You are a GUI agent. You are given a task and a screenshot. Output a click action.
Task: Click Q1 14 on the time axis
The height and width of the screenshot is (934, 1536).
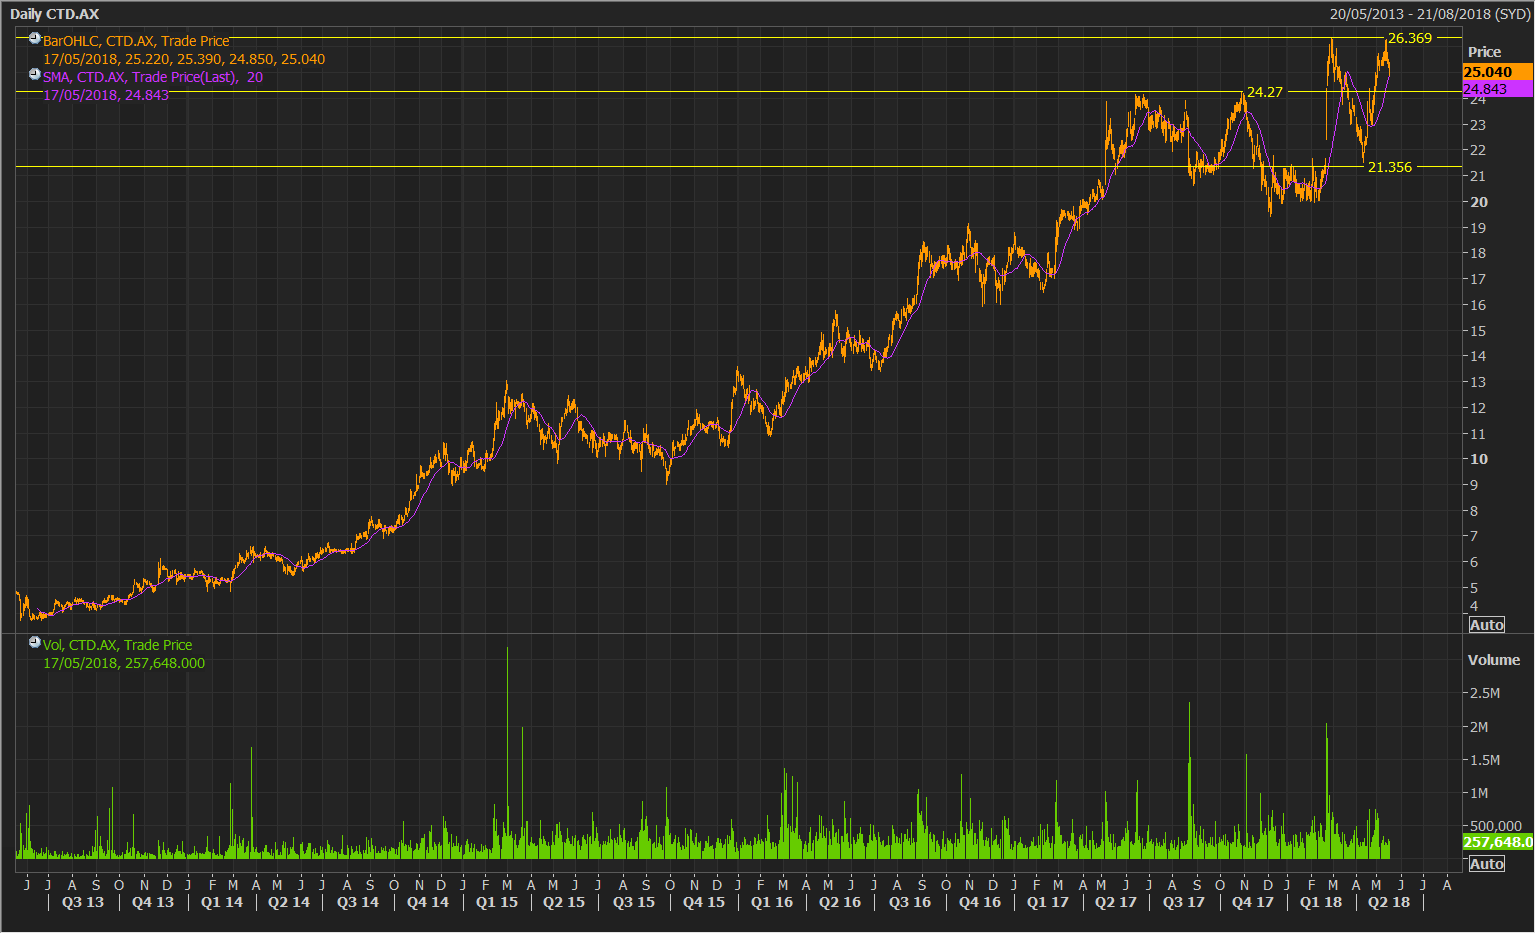coord(222,902)
